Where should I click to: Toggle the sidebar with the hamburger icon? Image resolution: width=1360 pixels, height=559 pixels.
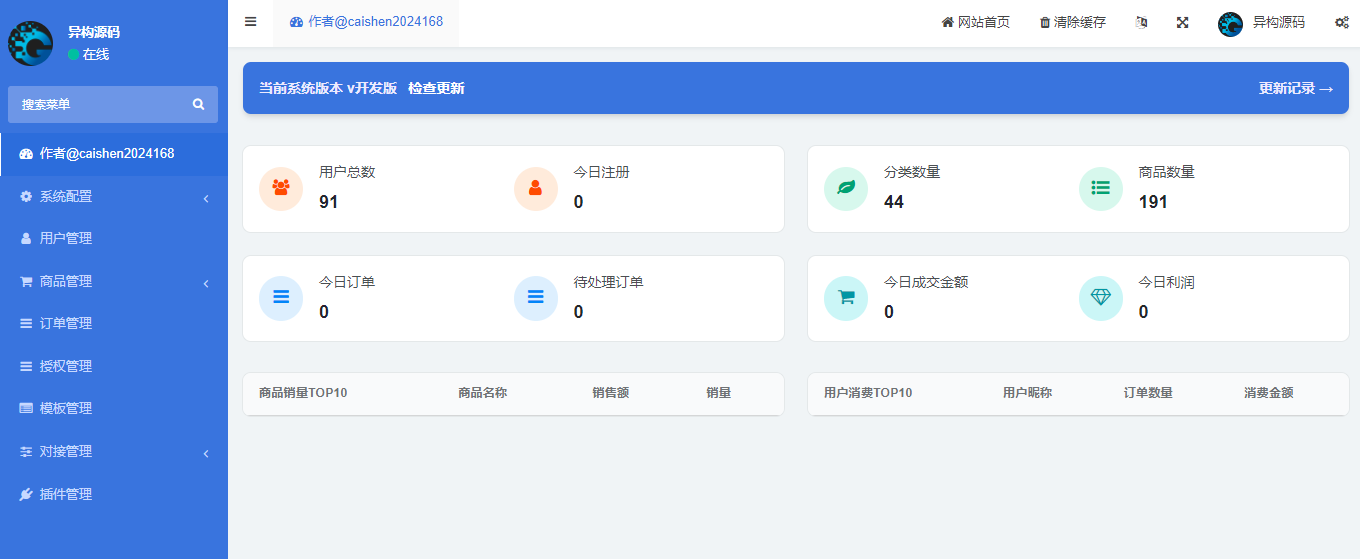250,22
